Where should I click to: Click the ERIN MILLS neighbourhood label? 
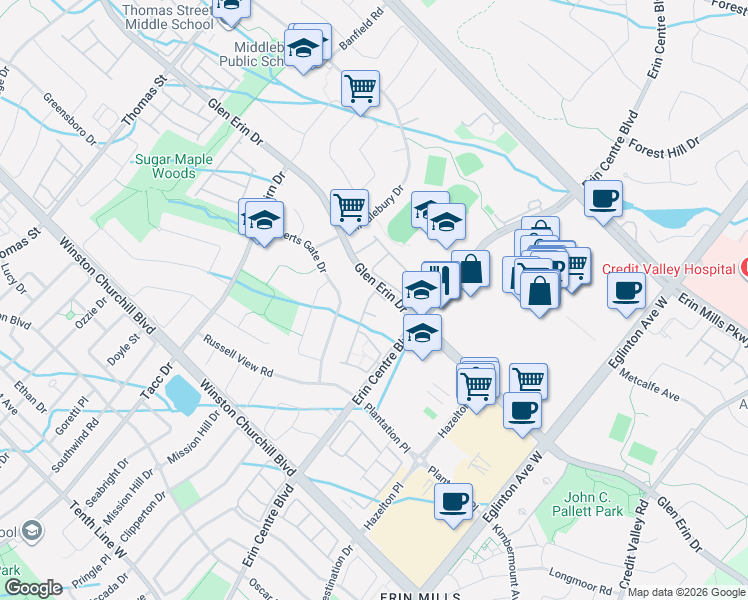tap(420, 596)
